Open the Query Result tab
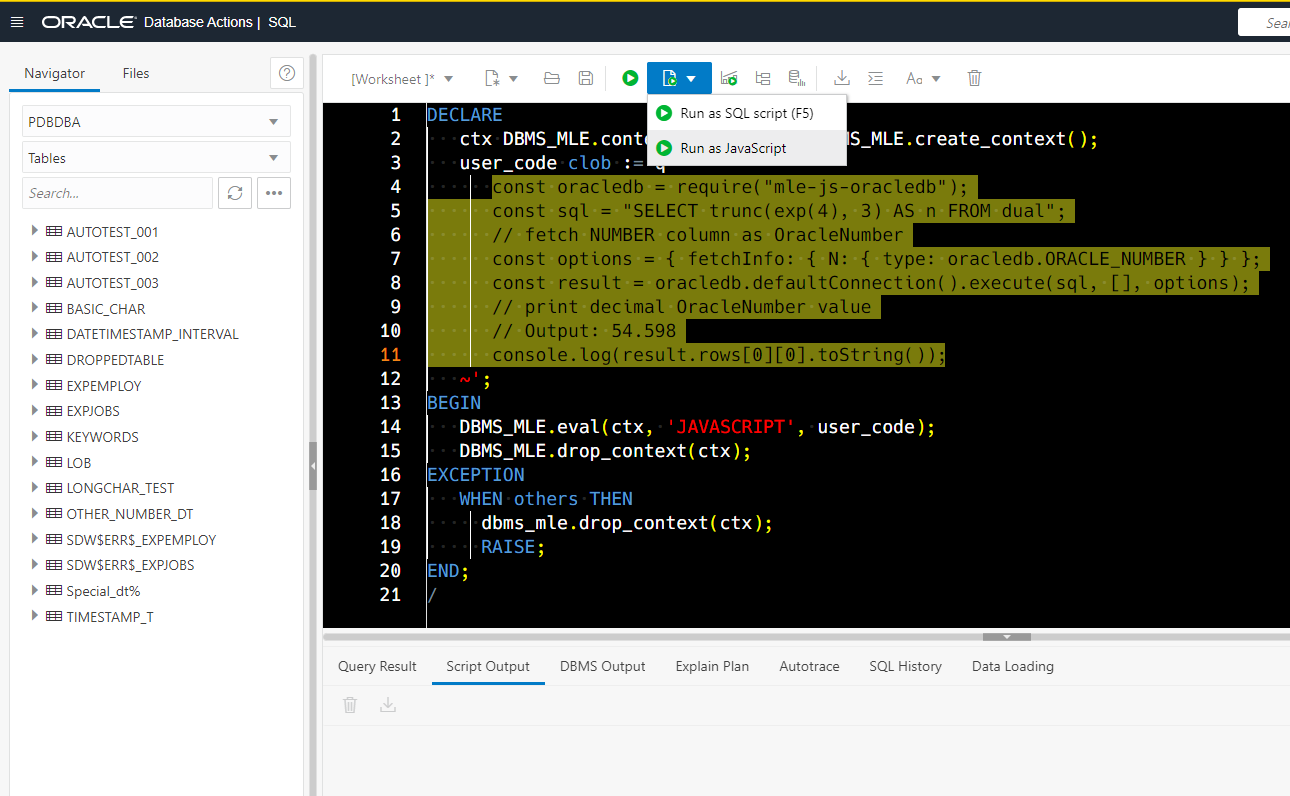1290x796 pixels. point(377,666)
